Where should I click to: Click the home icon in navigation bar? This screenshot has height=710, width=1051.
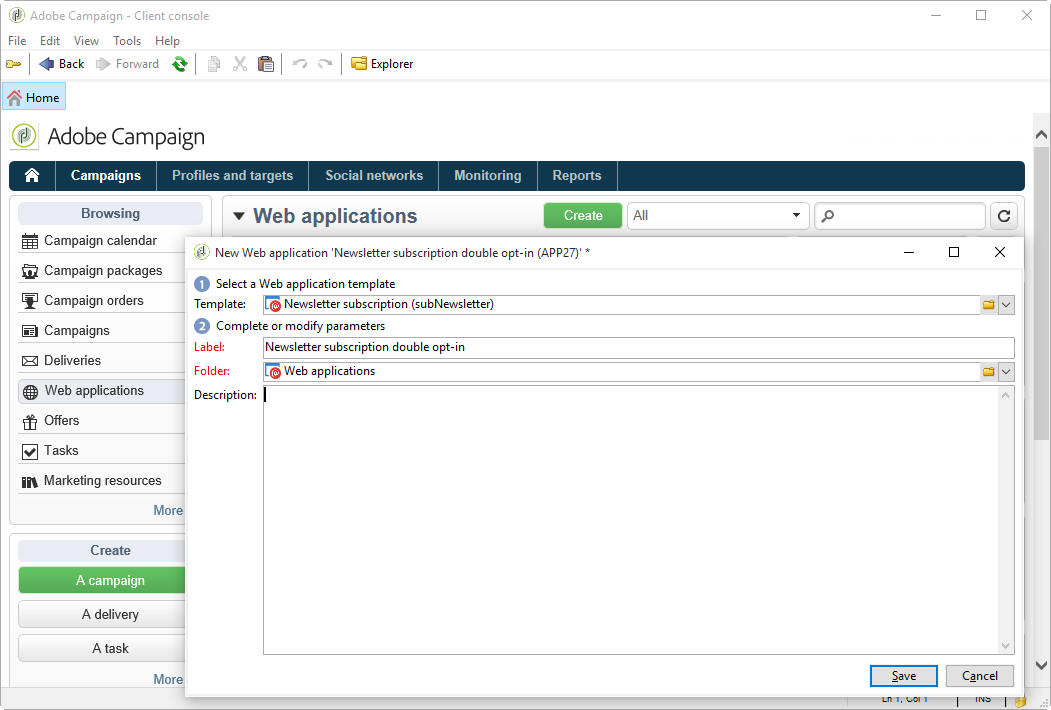tap(32, 176)
